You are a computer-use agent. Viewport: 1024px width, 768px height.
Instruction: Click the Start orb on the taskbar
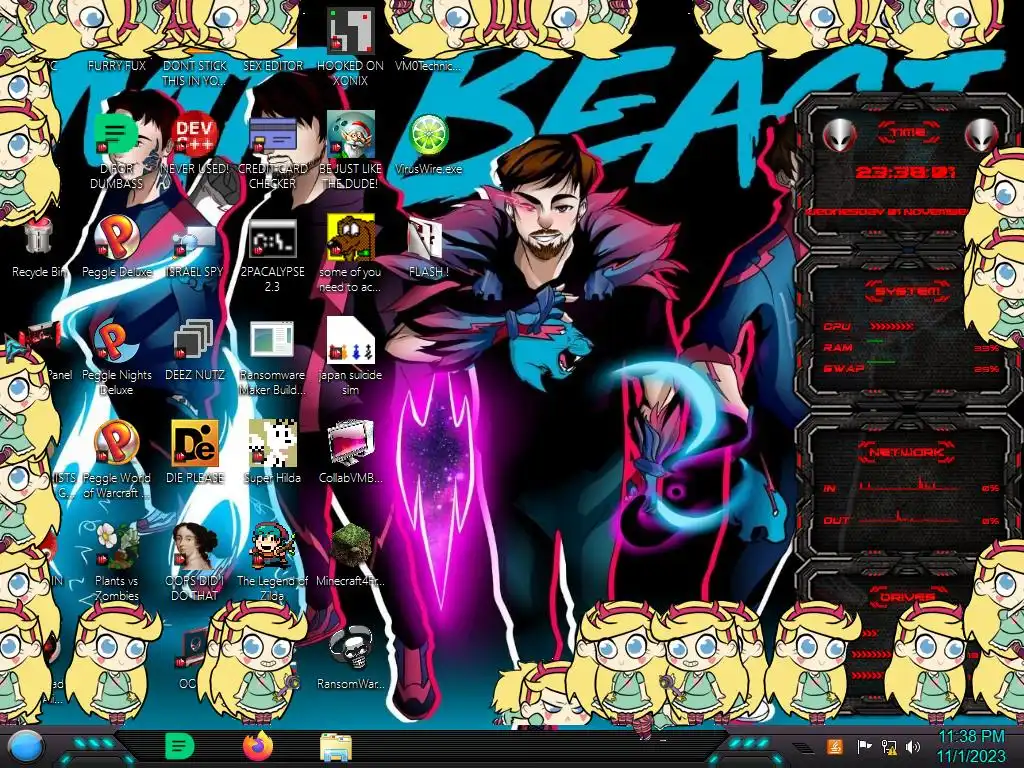coord(26,747)
